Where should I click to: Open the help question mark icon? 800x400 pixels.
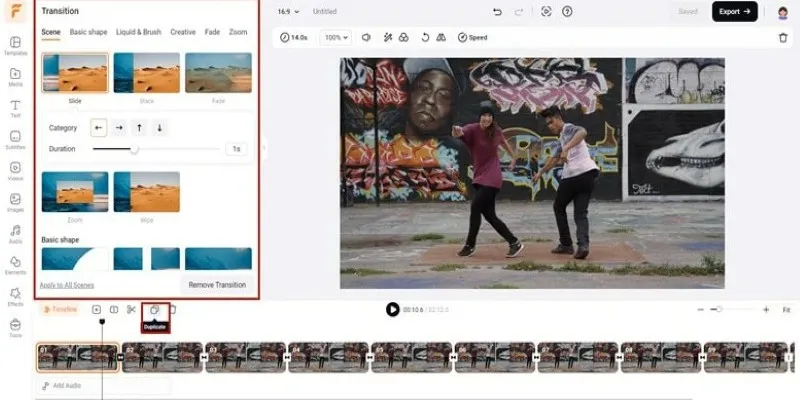click(x=567, y=11)
